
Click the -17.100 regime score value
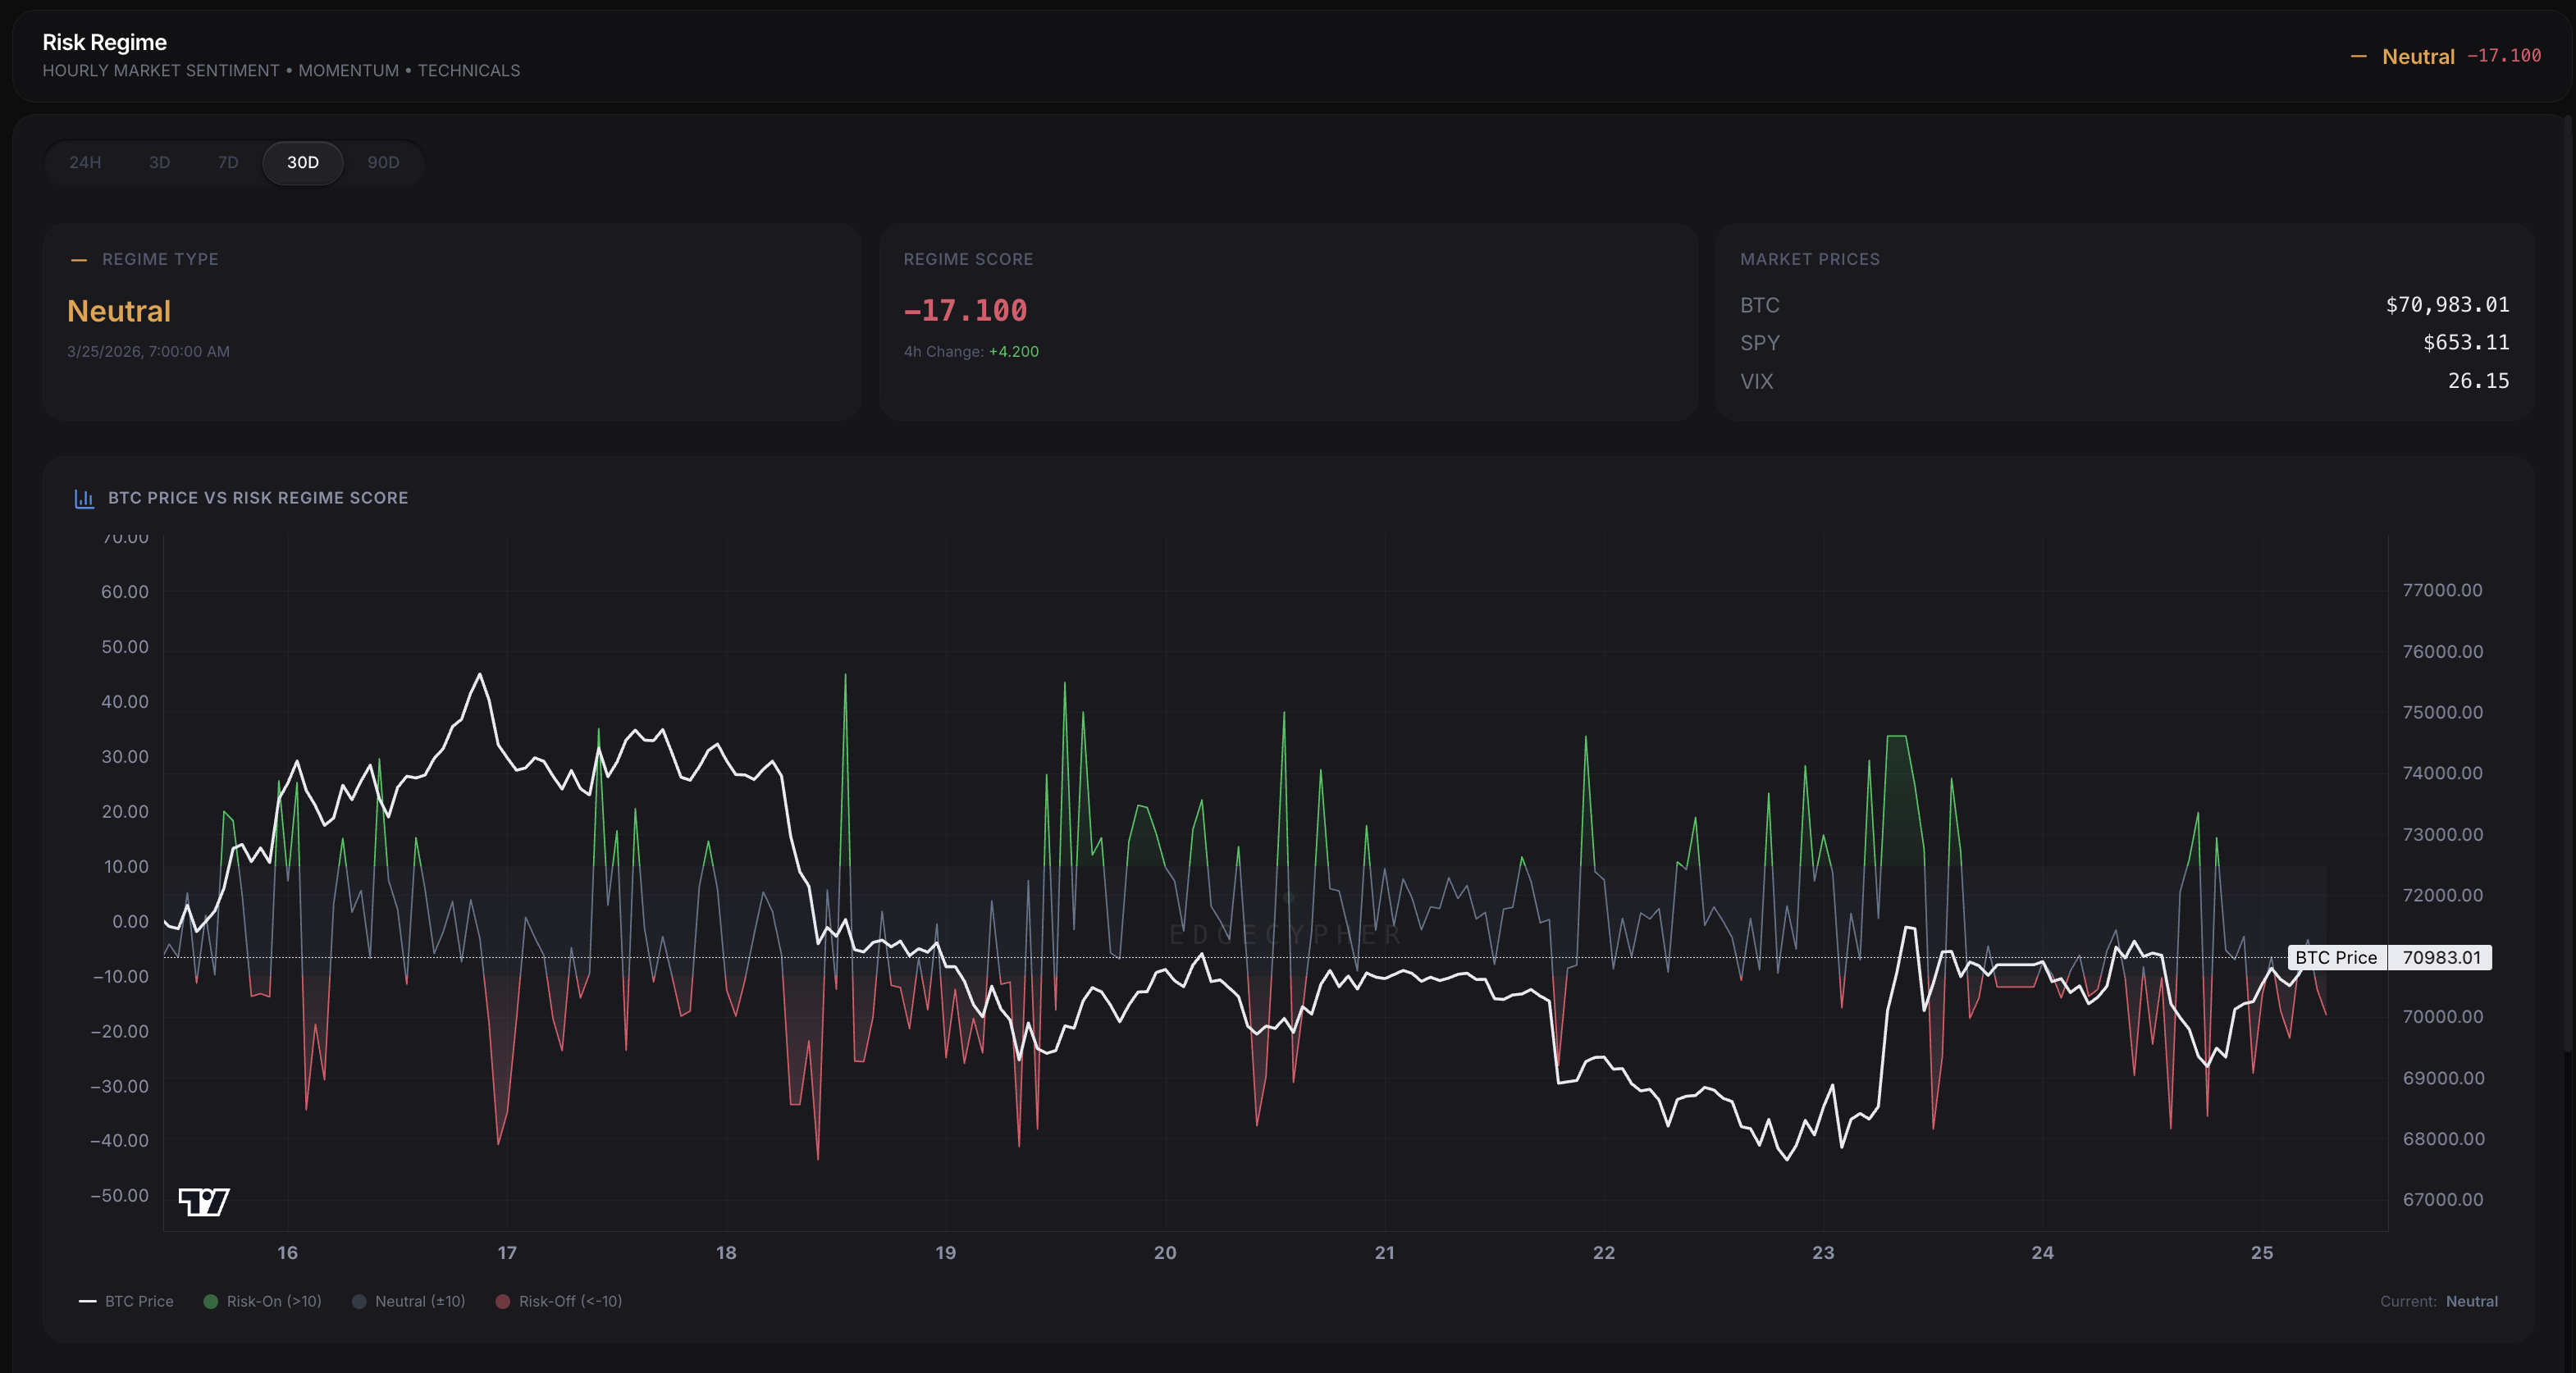point(965,311)
